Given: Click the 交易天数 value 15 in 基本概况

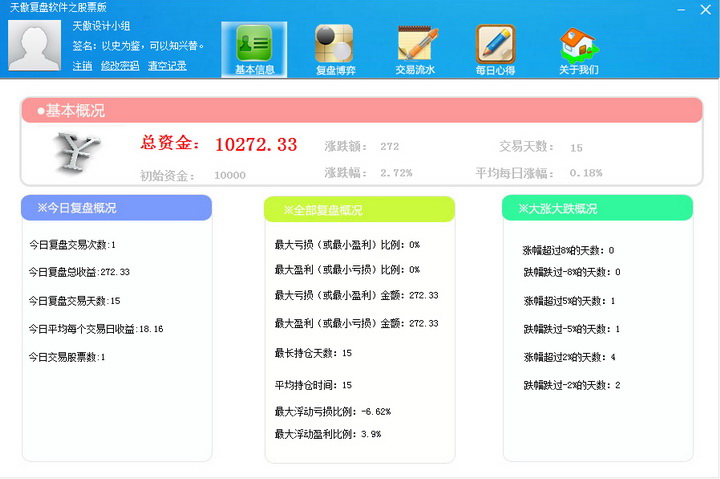Looking at the screenshot, I should click(576, 148).
